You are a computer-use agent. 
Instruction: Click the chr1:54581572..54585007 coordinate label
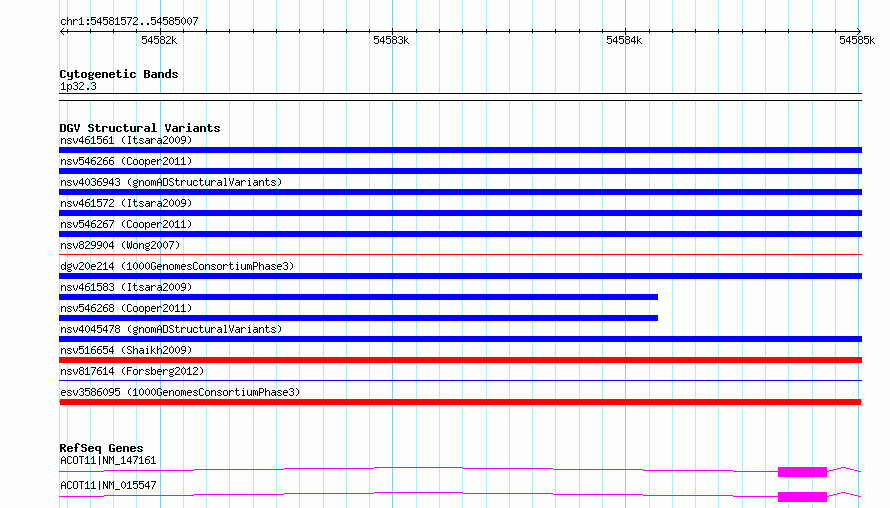129,22
